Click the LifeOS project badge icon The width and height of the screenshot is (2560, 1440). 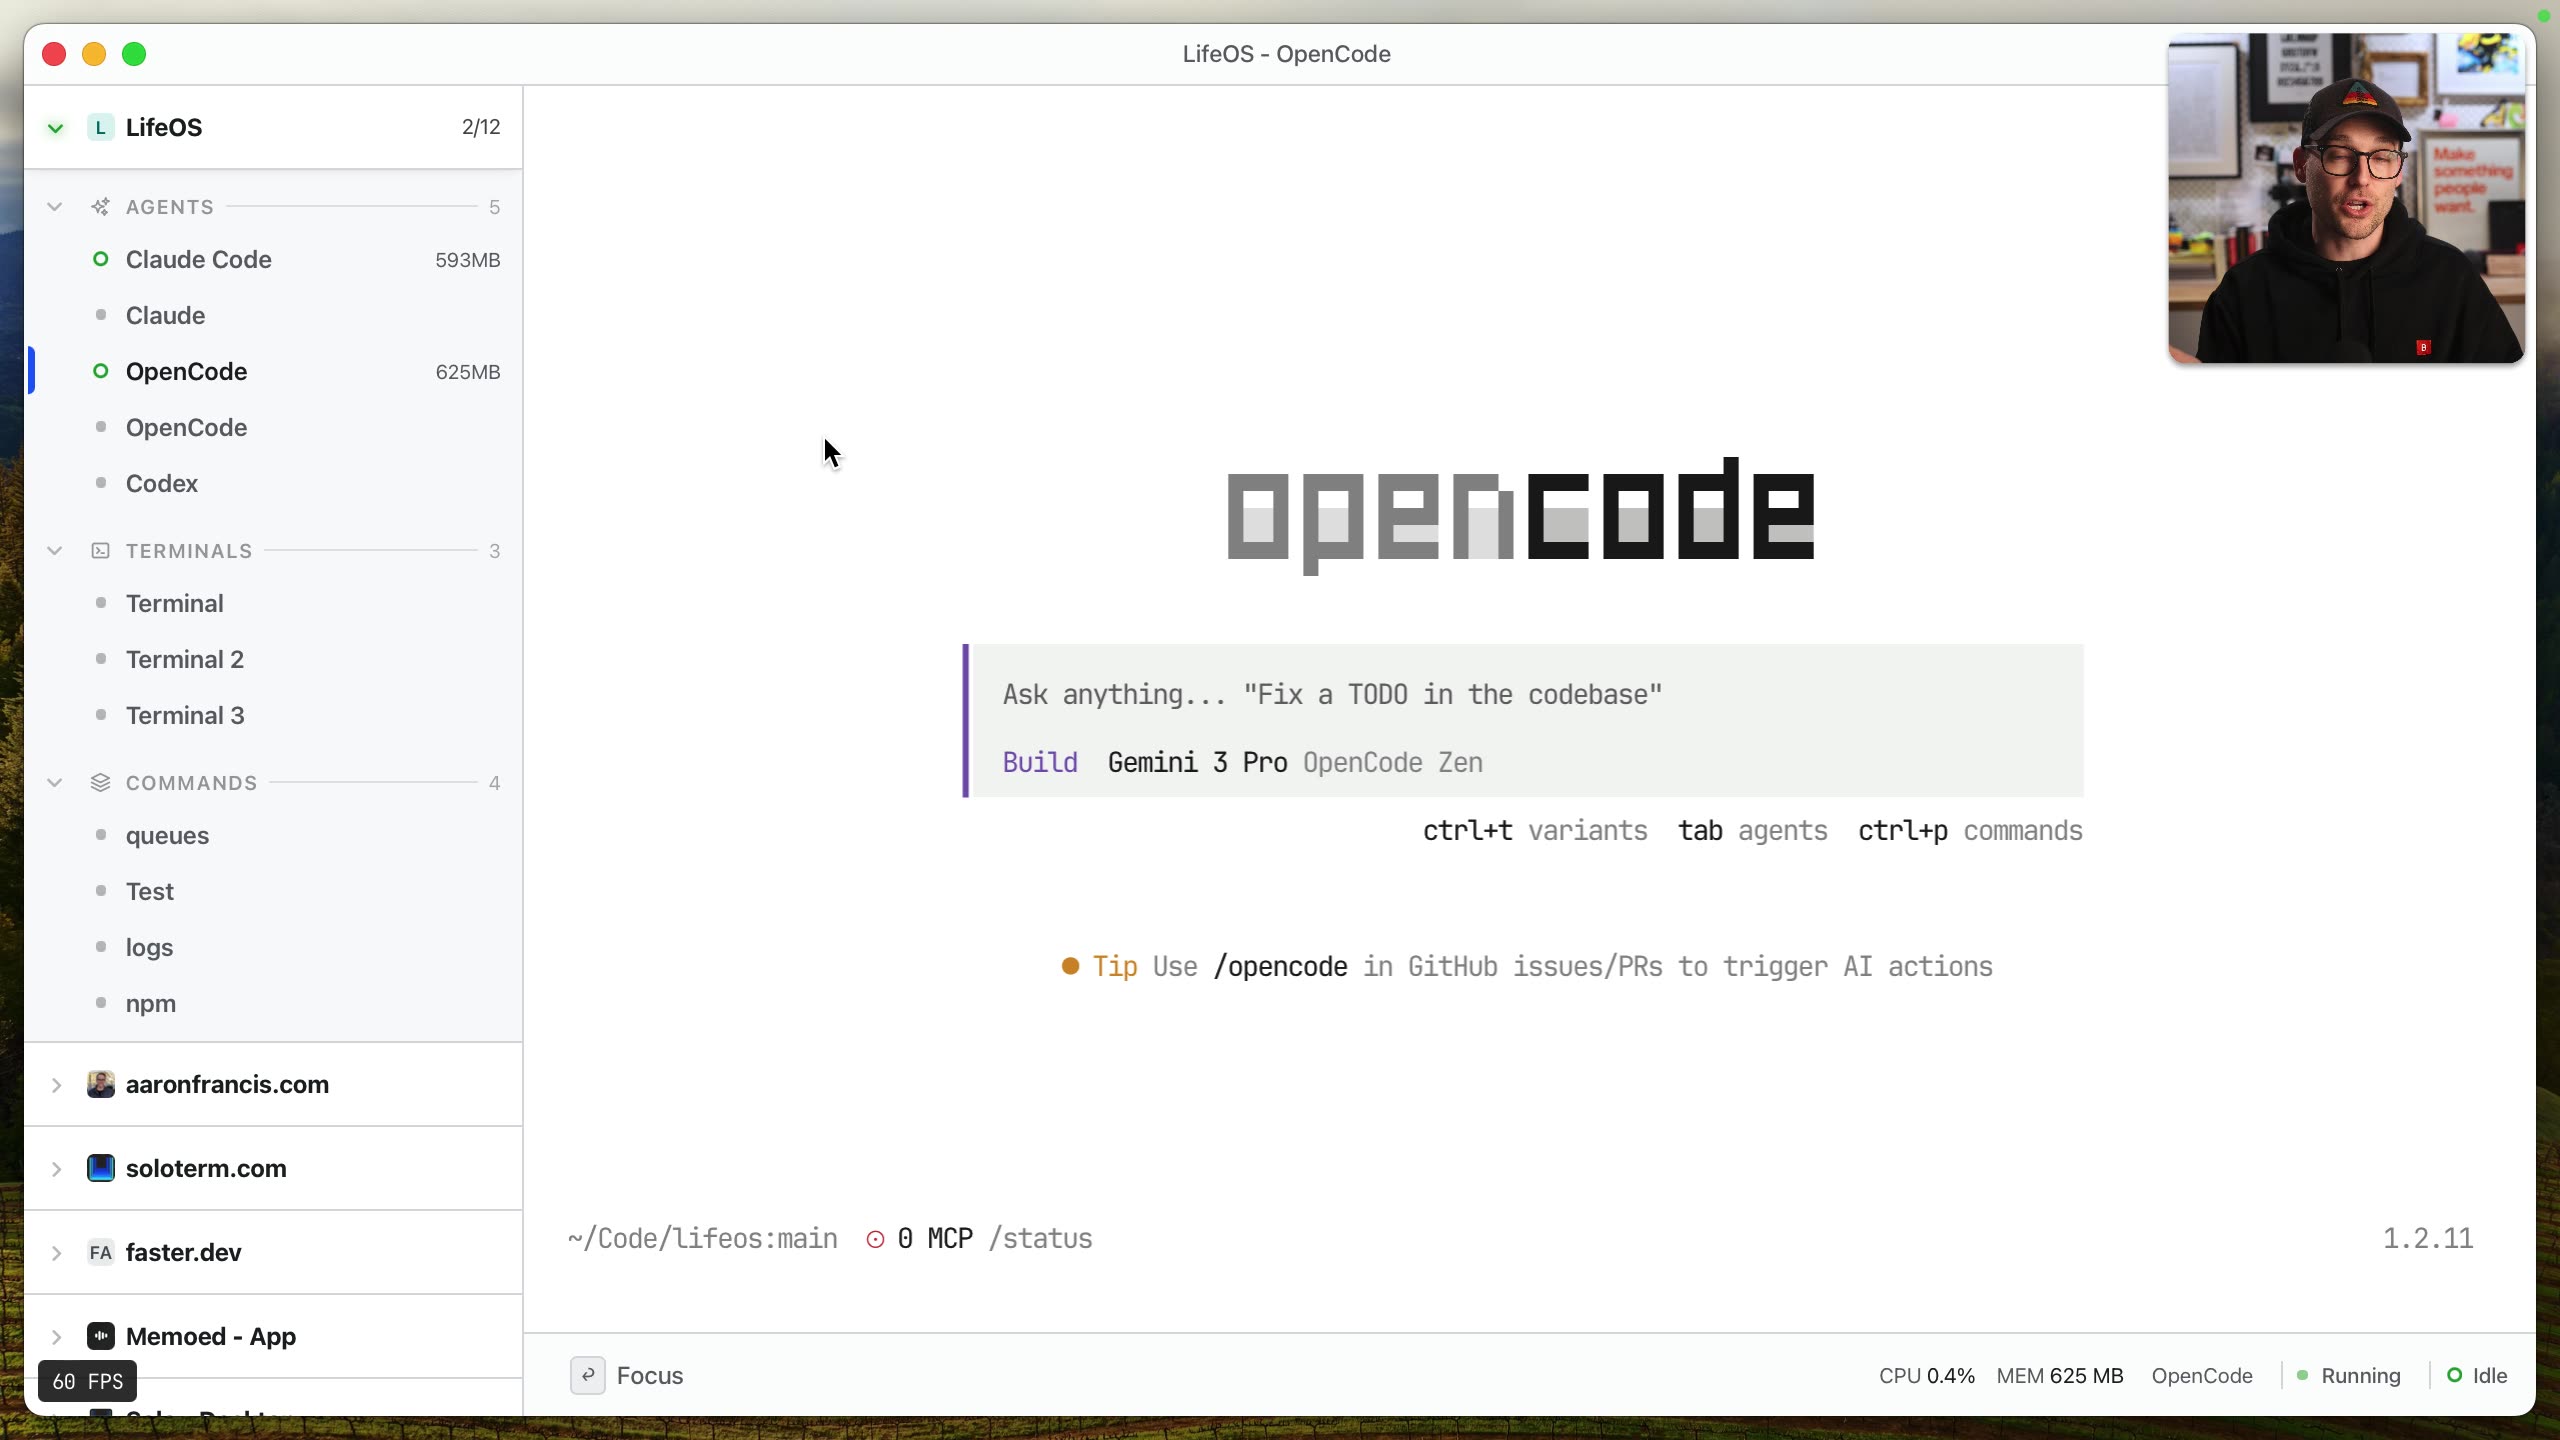tap(100, 128)
